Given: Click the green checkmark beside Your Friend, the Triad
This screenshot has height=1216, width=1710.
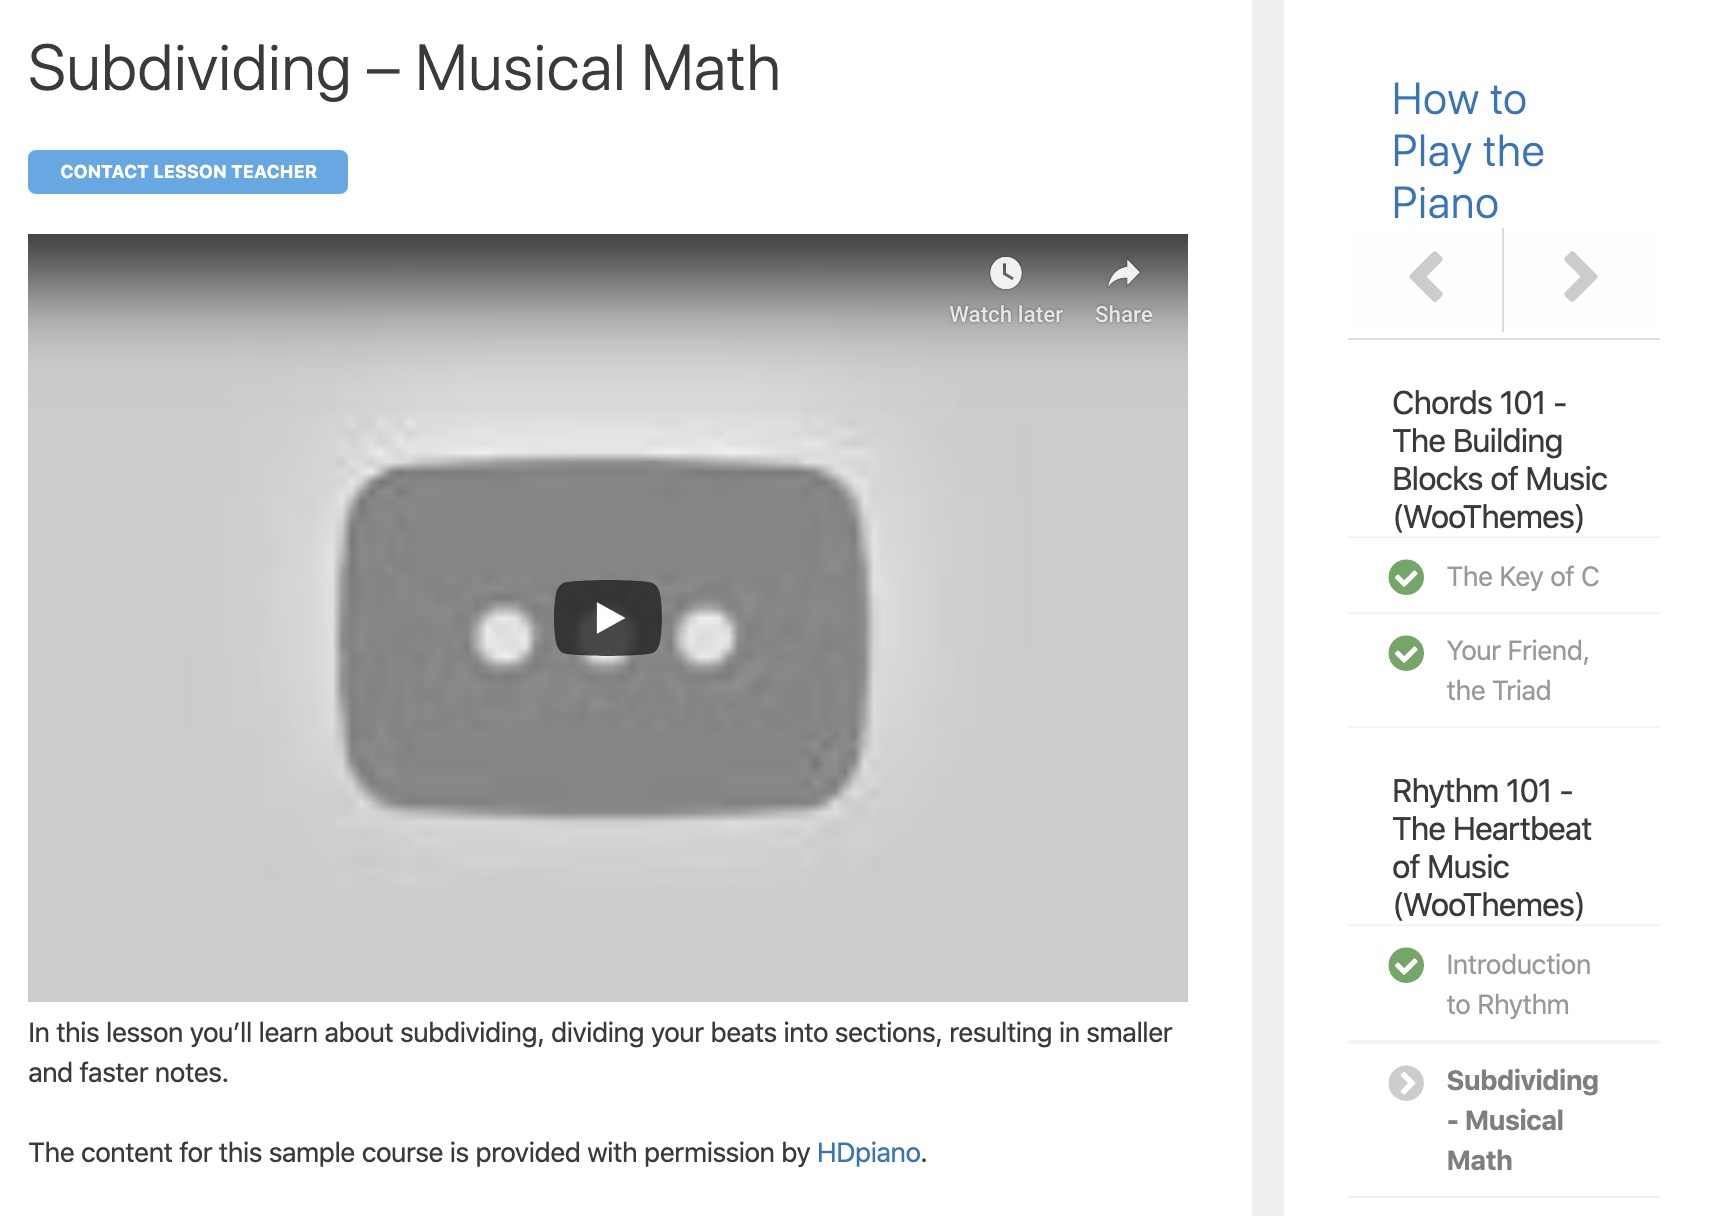Looking at the screenshot, I should click(1406, 653).
